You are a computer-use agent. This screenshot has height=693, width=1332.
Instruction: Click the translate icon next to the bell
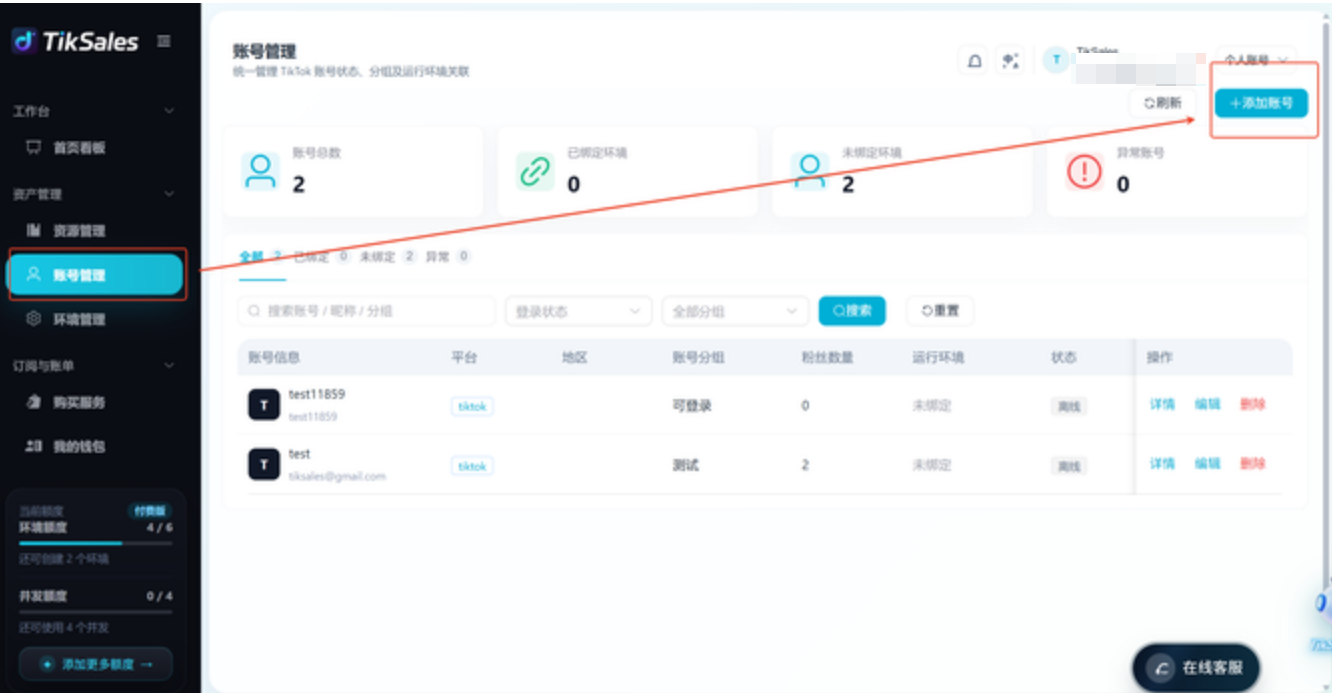point(1011,61)
